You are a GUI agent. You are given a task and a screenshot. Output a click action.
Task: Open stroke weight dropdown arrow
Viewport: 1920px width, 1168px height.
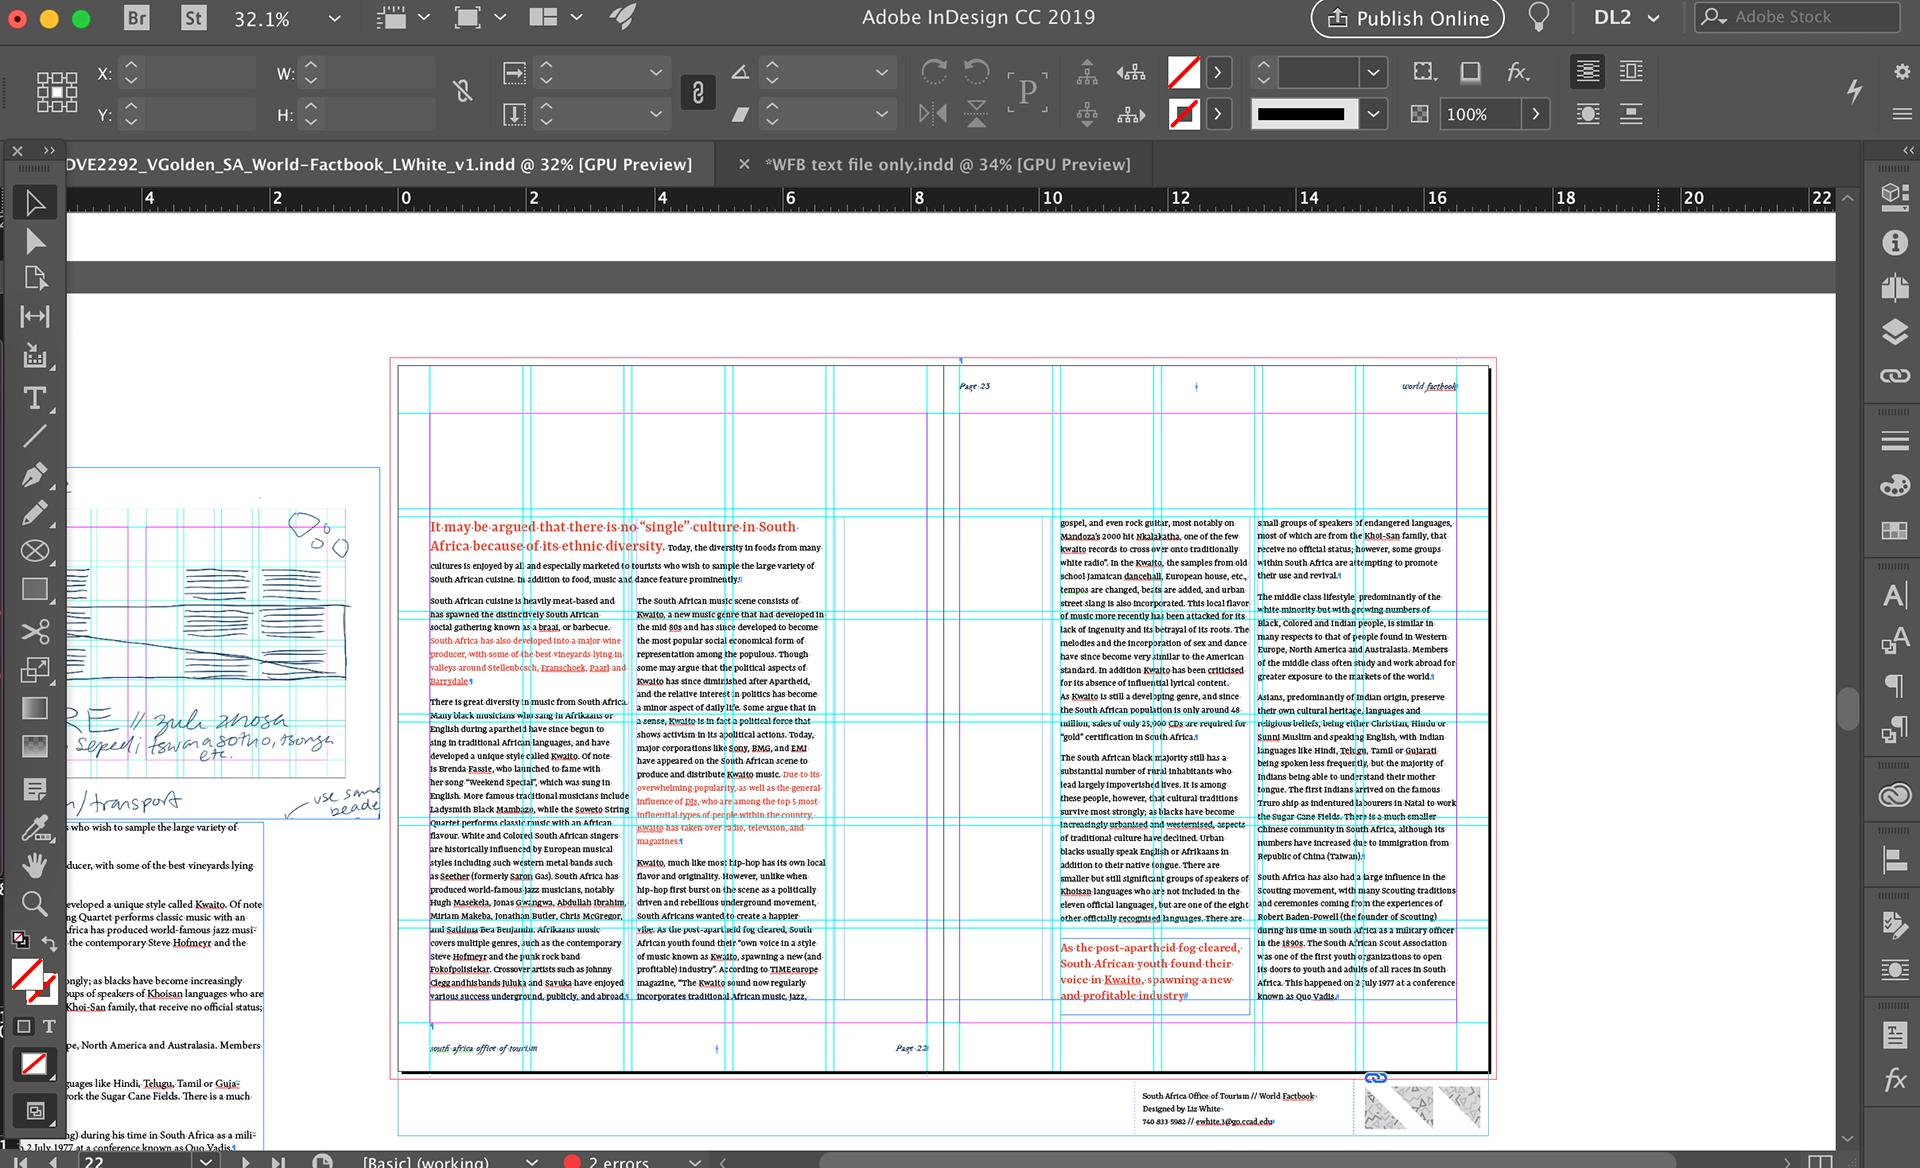tap(1373, 72)
